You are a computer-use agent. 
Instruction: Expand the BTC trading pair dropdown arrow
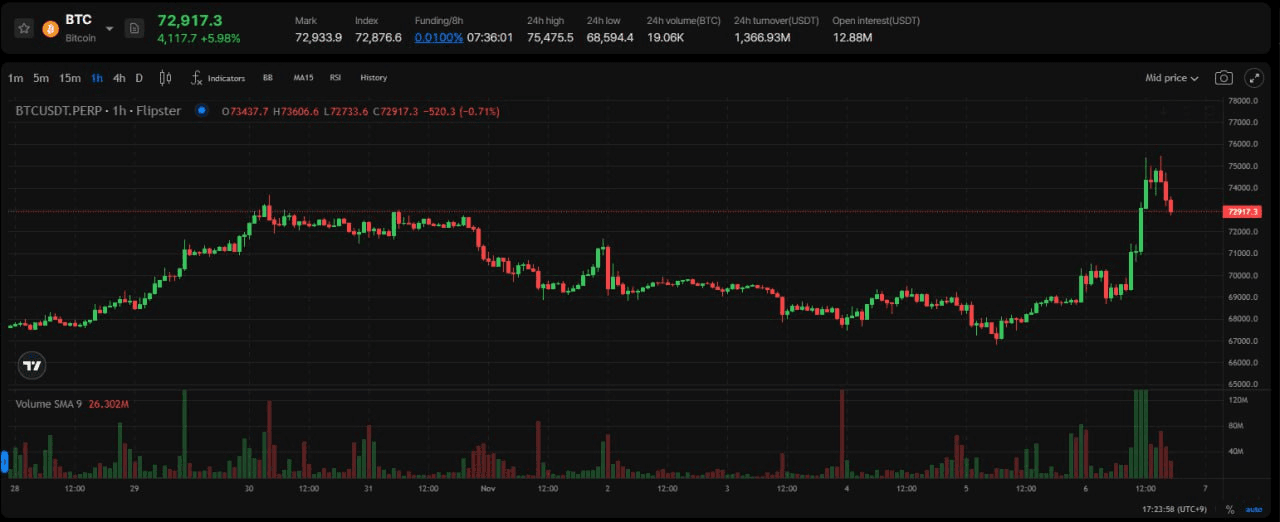(x=109, y=28)
